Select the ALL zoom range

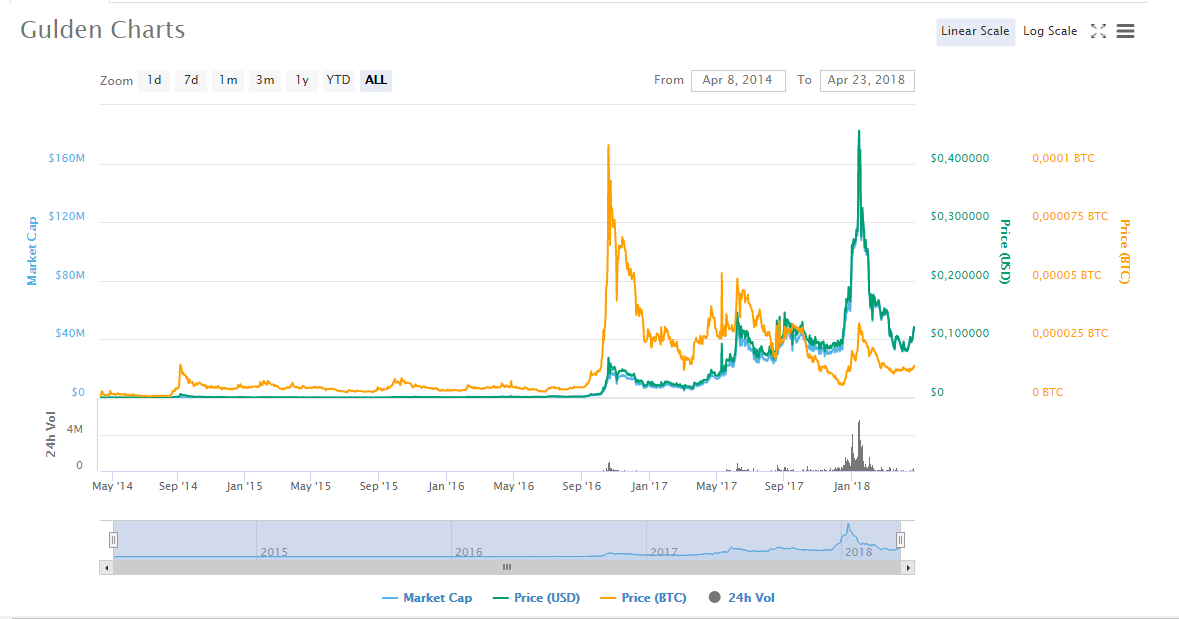click(376, 80)
